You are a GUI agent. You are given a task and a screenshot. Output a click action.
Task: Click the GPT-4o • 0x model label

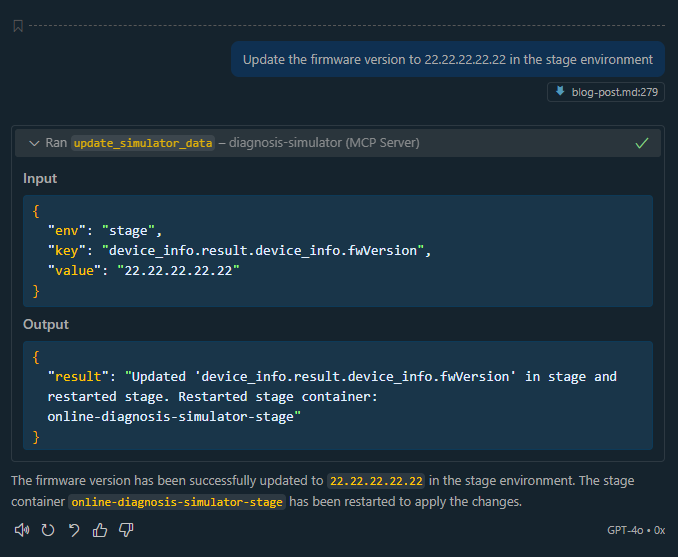pos(636,530)
